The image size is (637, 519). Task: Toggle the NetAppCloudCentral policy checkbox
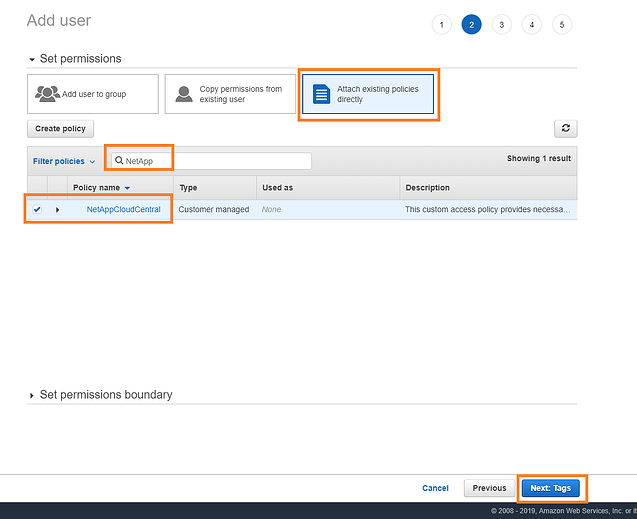click(x=37, y=209)
